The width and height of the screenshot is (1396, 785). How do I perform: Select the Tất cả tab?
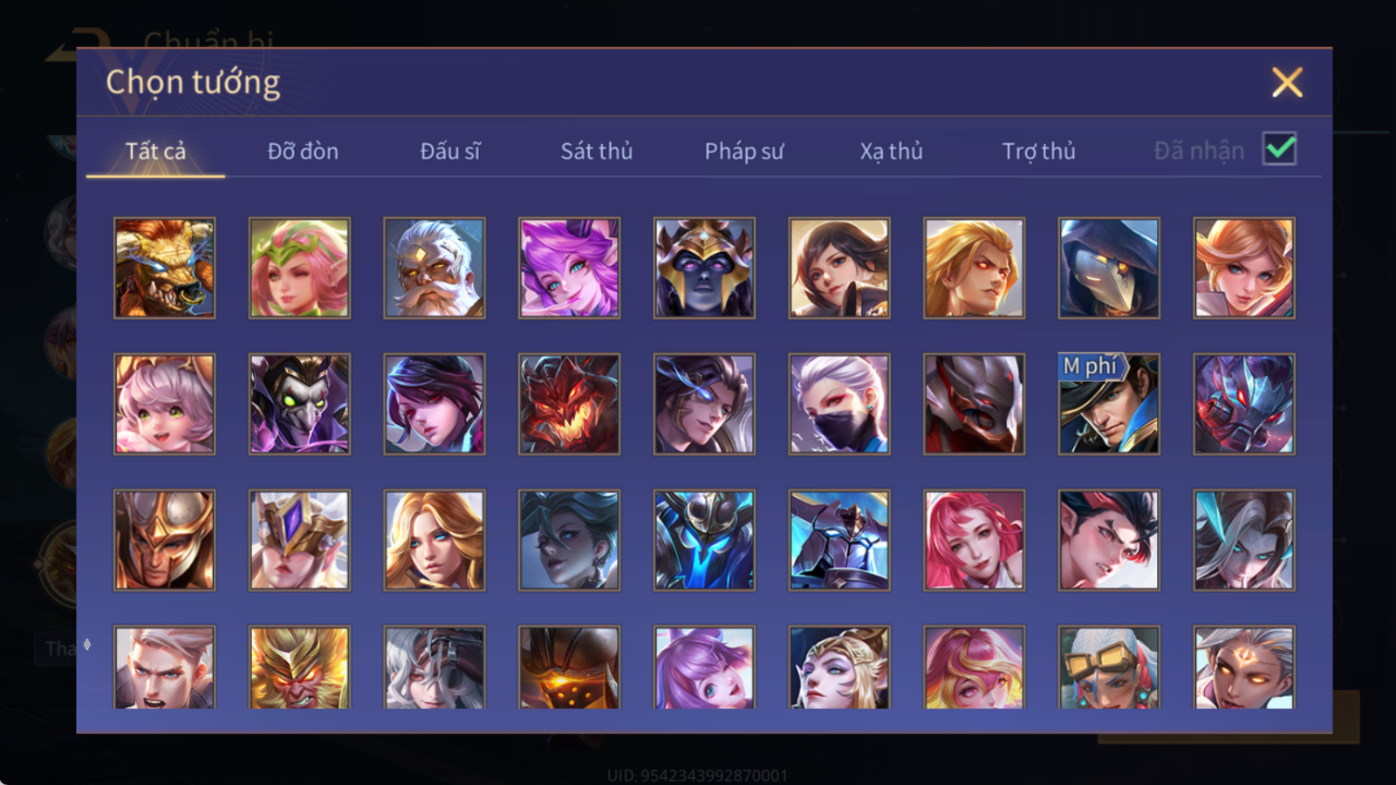click(x=156, y=151)
